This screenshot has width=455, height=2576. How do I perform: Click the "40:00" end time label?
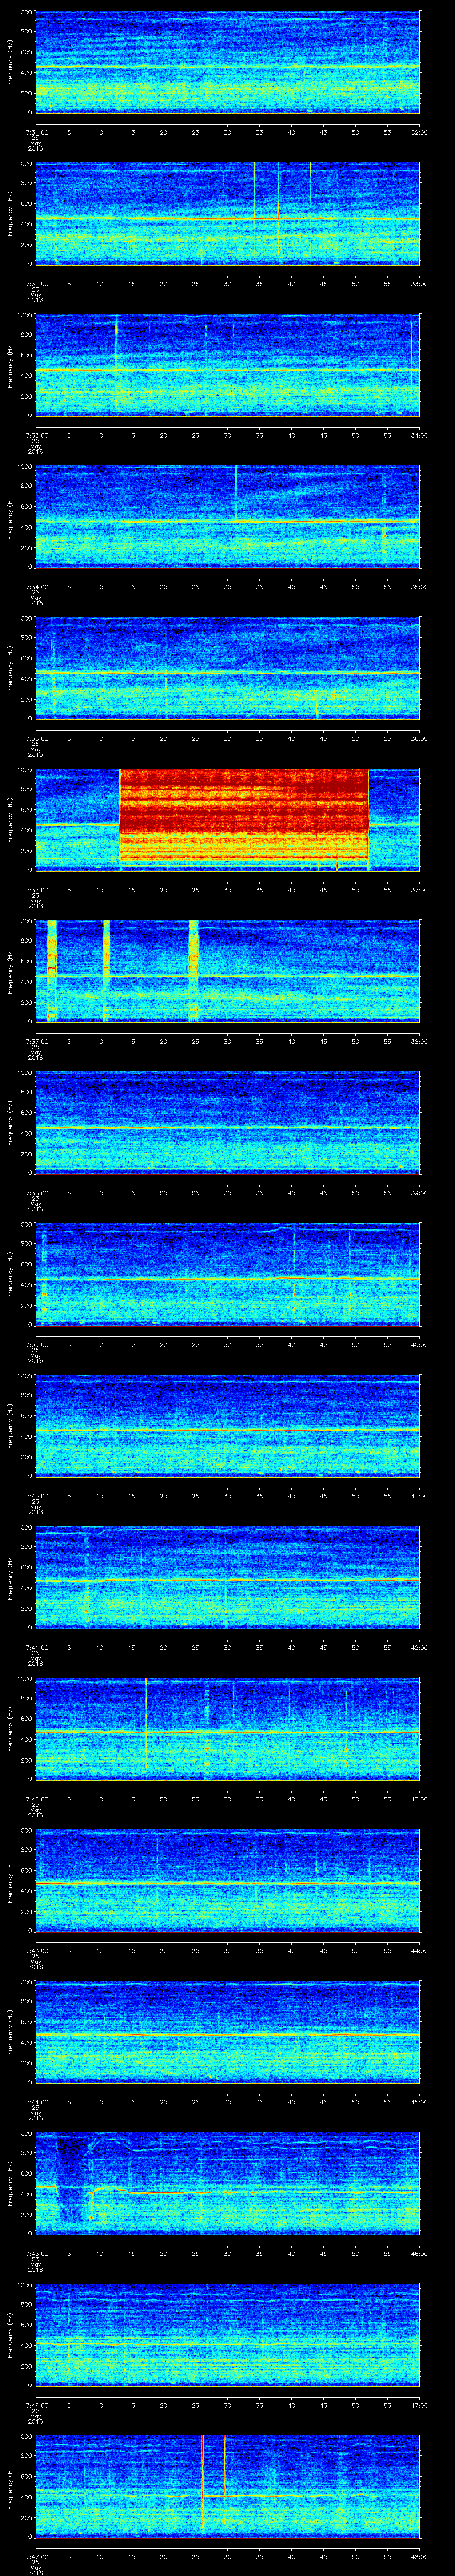point(420,1344)
